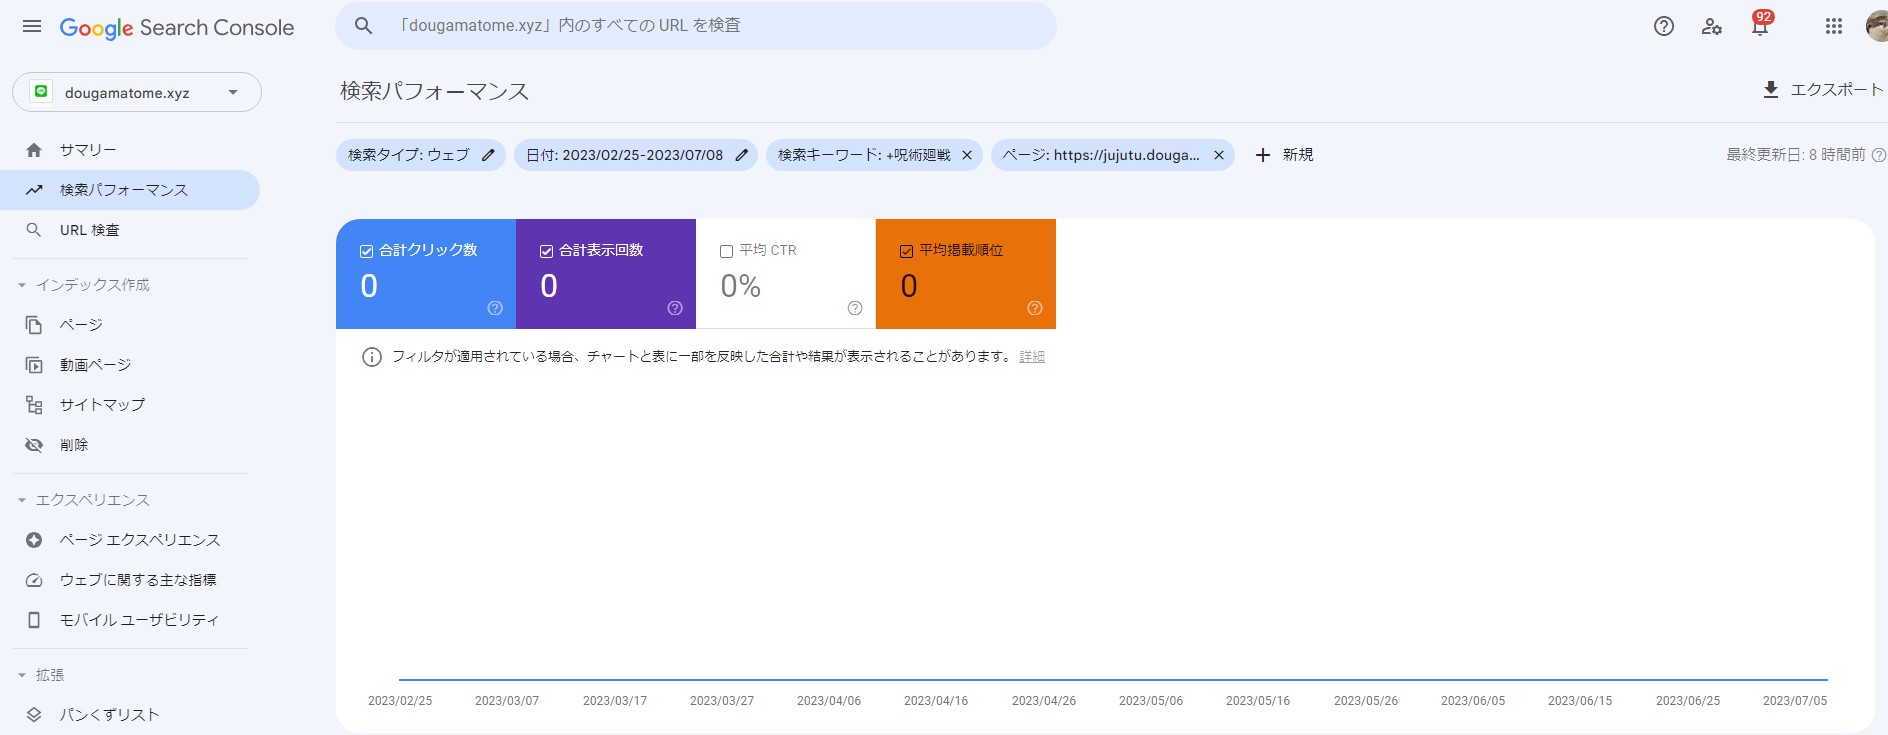Click the エクスポート download button
The width and height of the screenshot is (1888, 735).
(1821, 90)
